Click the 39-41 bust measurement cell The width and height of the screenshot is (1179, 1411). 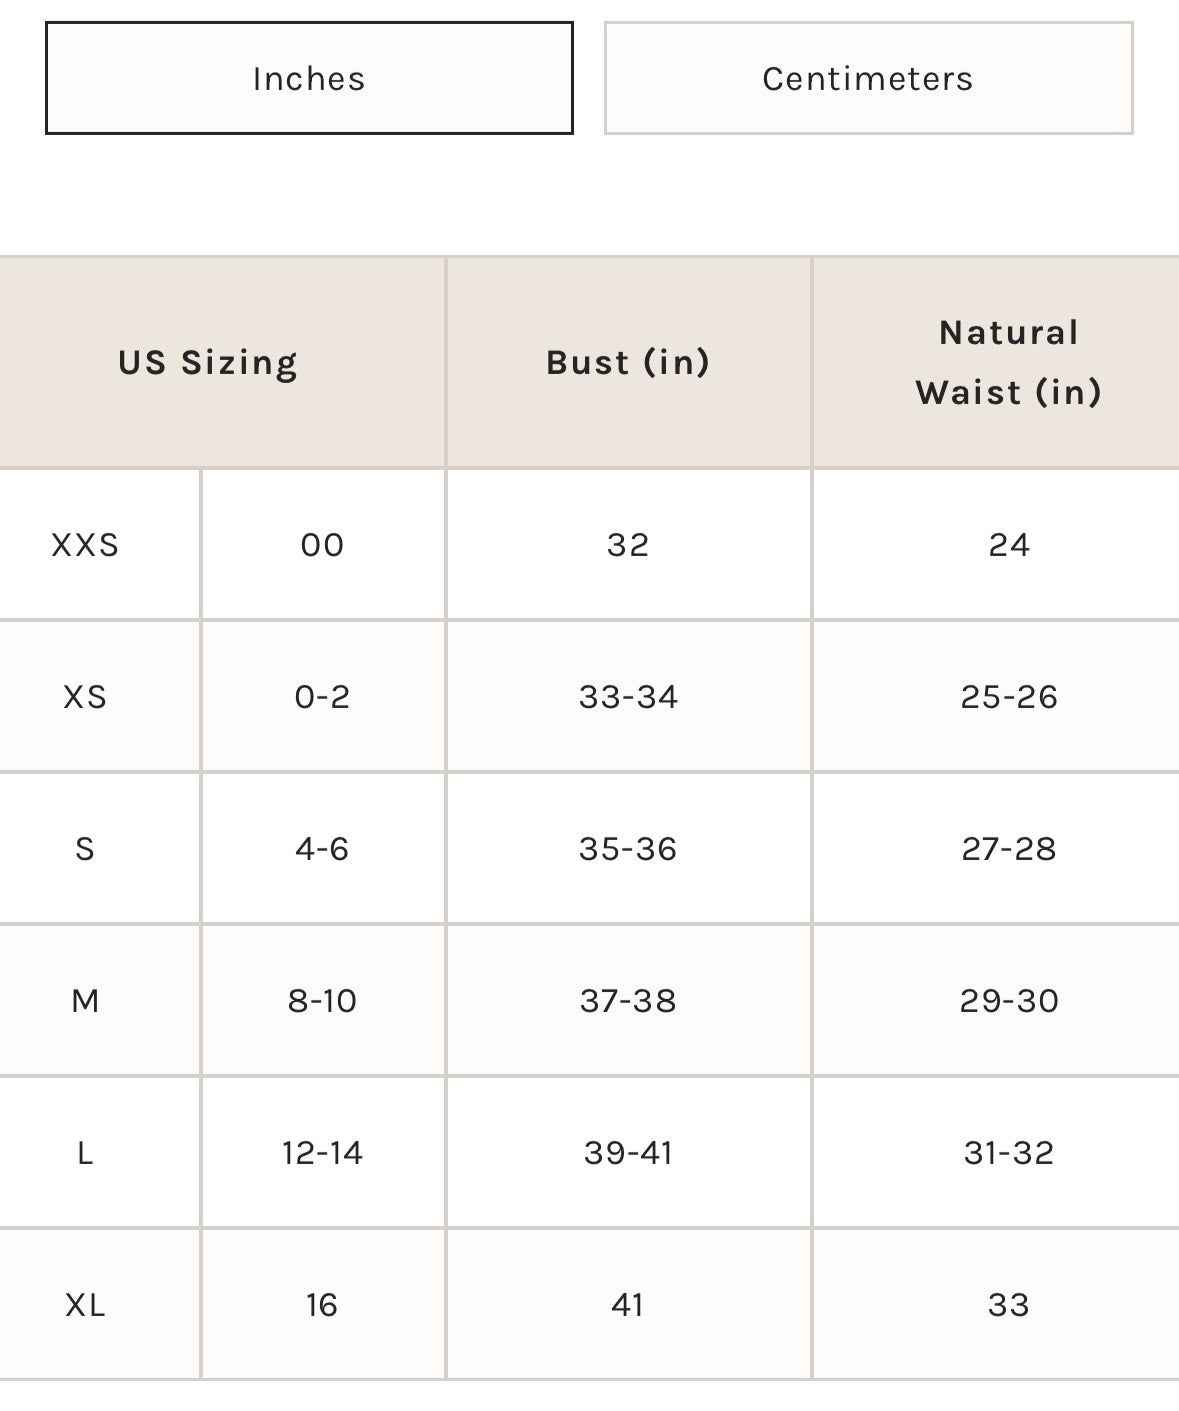click(628, 1153)
